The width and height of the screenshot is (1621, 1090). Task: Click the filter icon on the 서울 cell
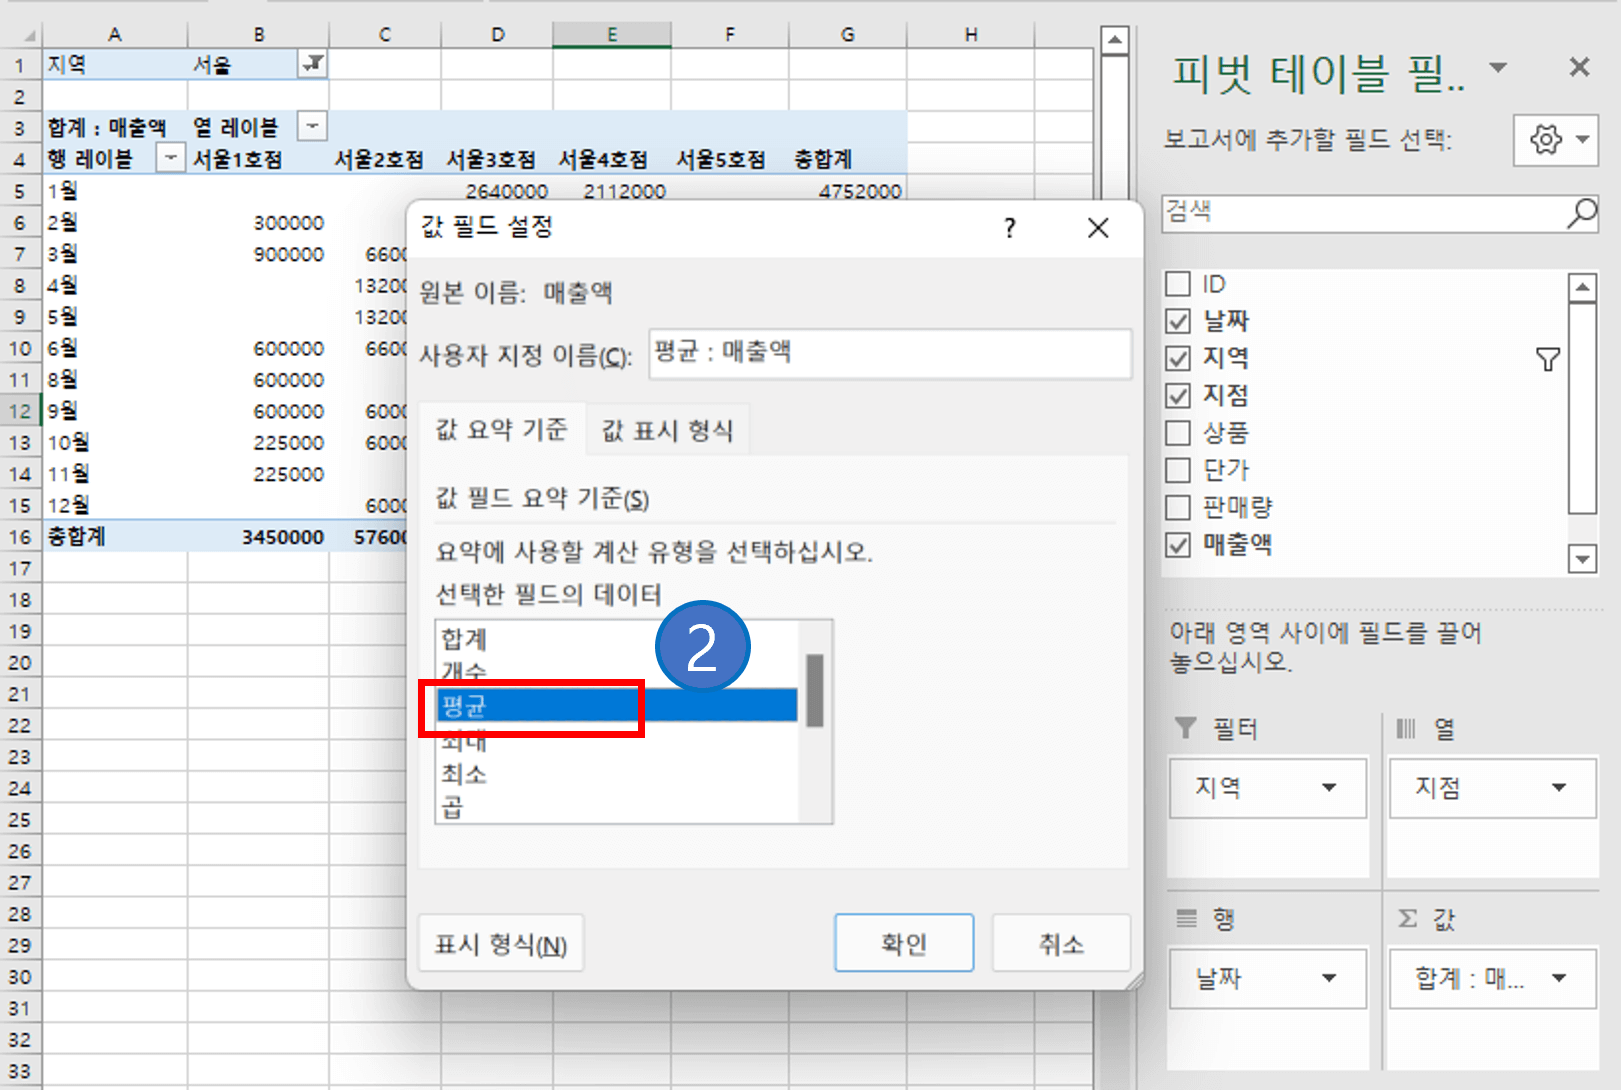click(313, 64)
